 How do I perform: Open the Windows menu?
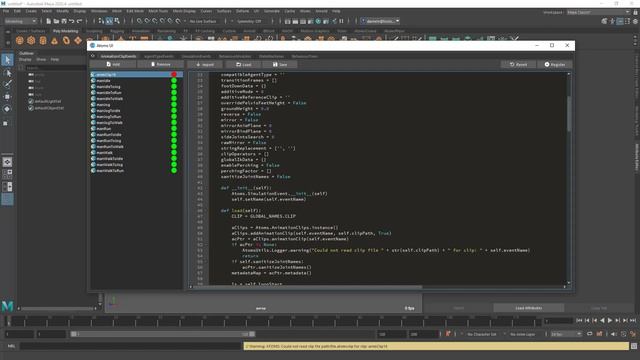[x=99, y=11]
